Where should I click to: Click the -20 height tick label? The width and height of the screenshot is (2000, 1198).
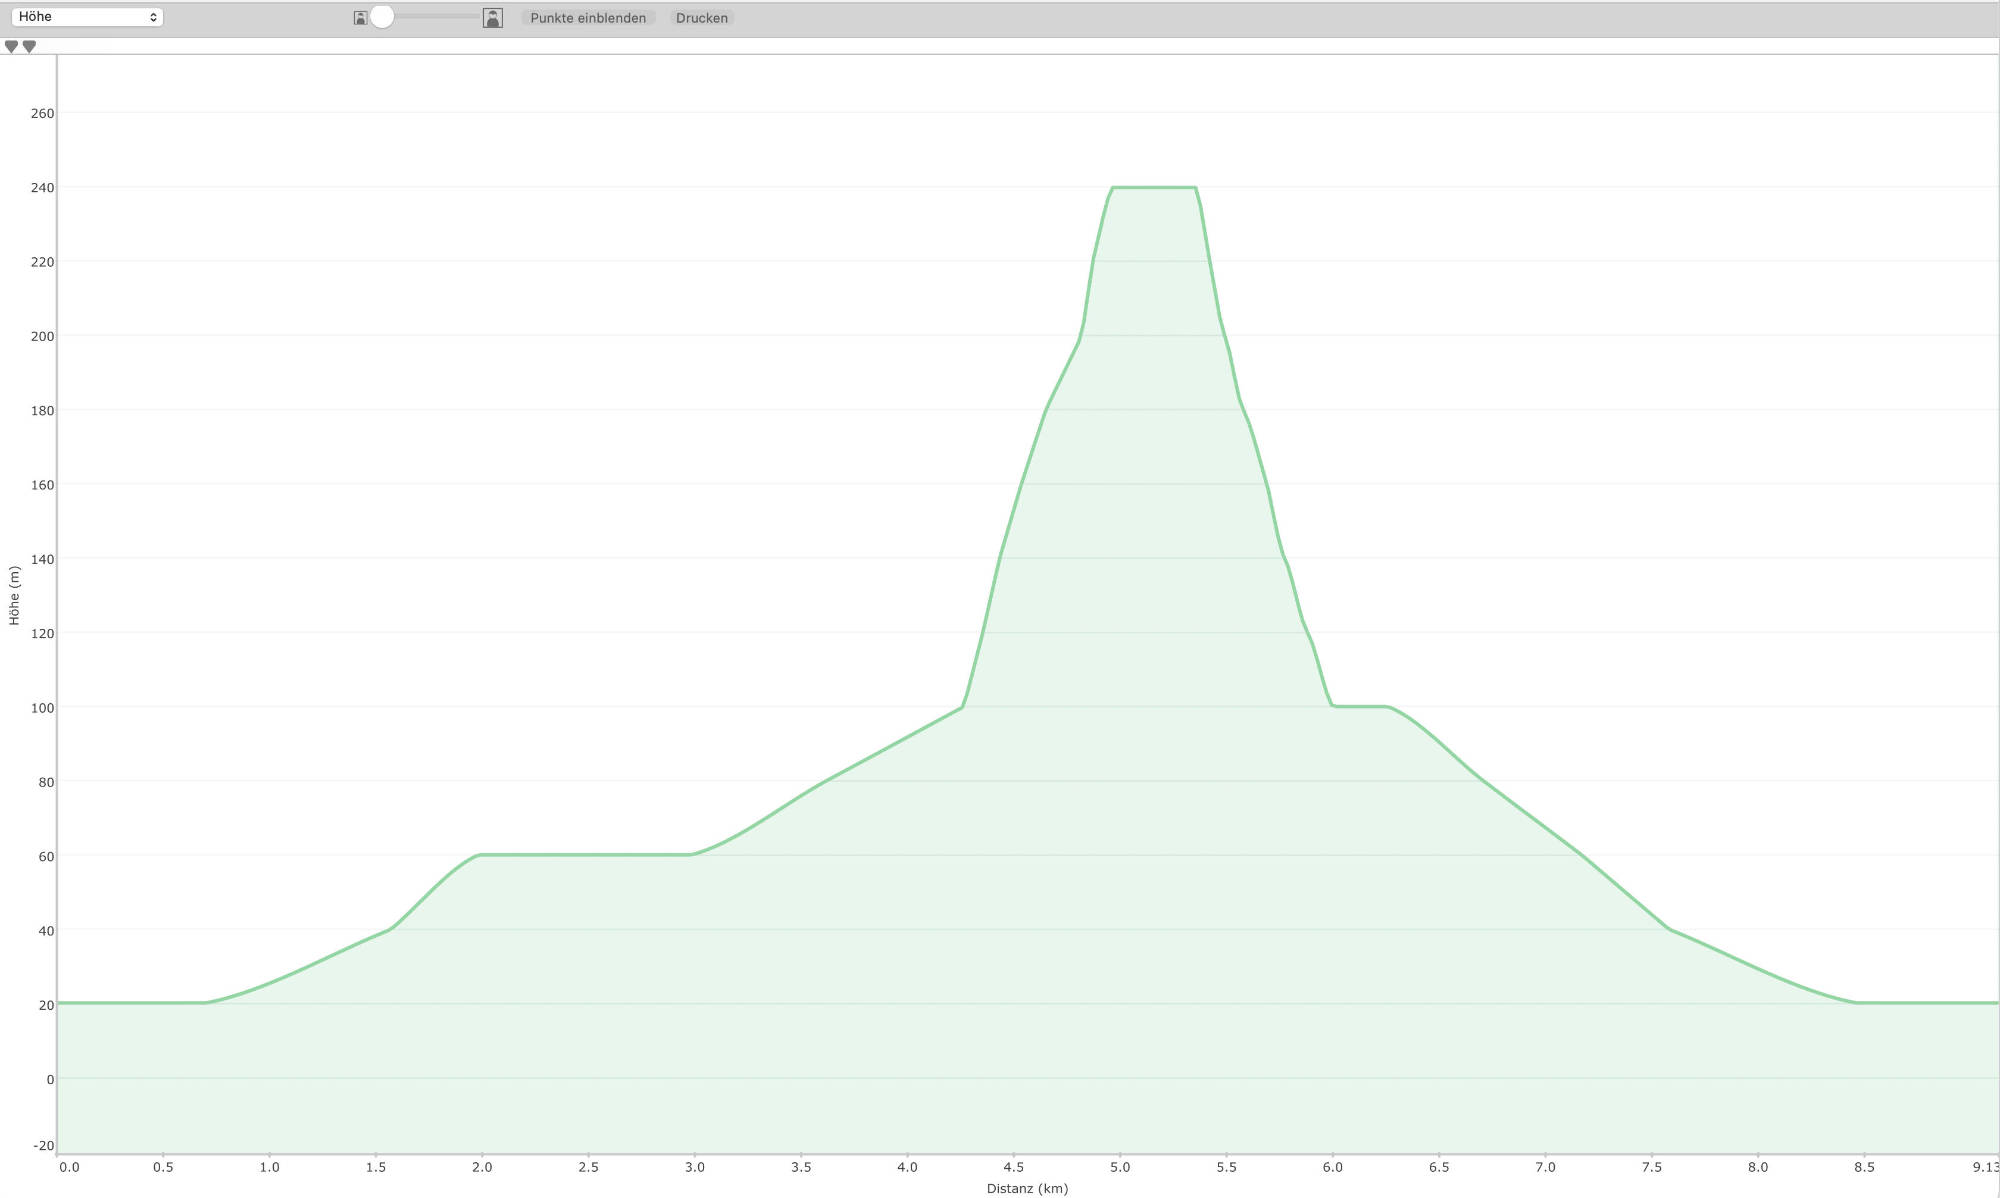tap(43, 1146)
